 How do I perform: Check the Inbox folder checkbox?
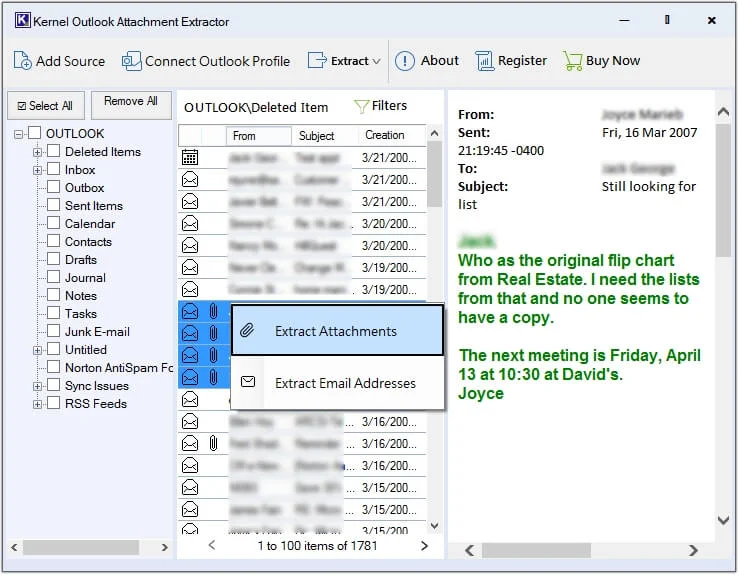pos(54,169)
